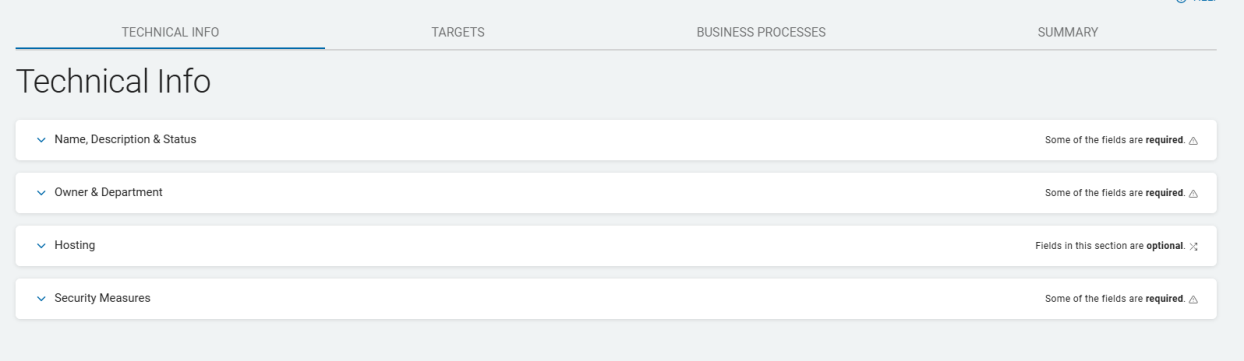Expand the Owner & Department chevron
Screen dimensions: 1244x361
point(41,193)
